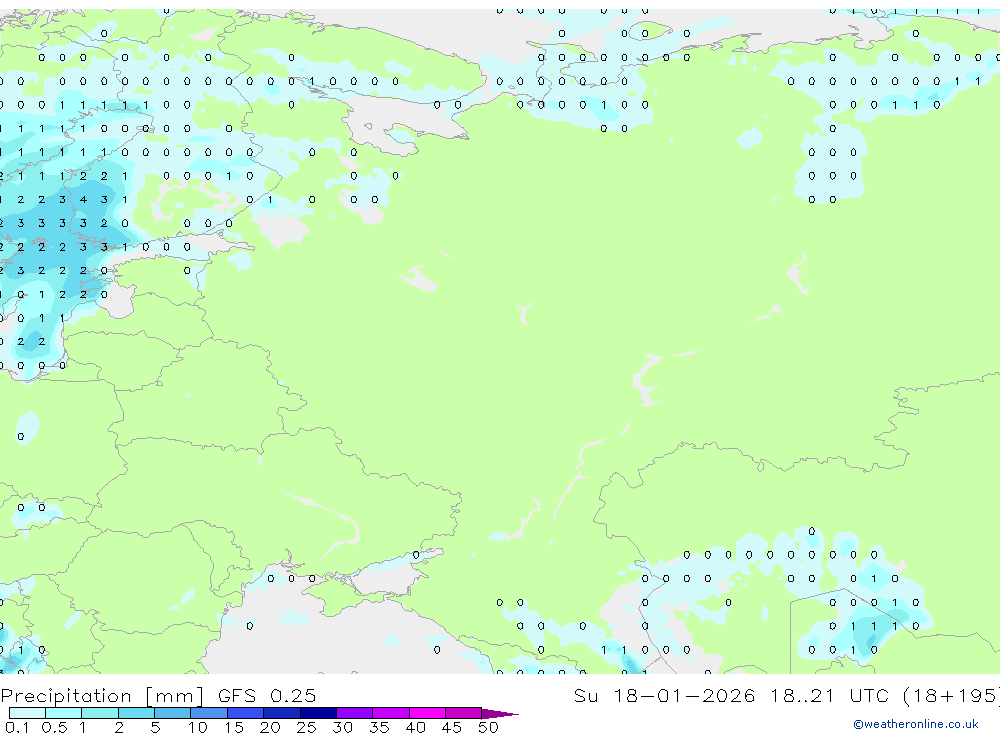Click the legend swatch between 15 and 20
Viewport: 1000px width, 733px height.
point(246,713)
